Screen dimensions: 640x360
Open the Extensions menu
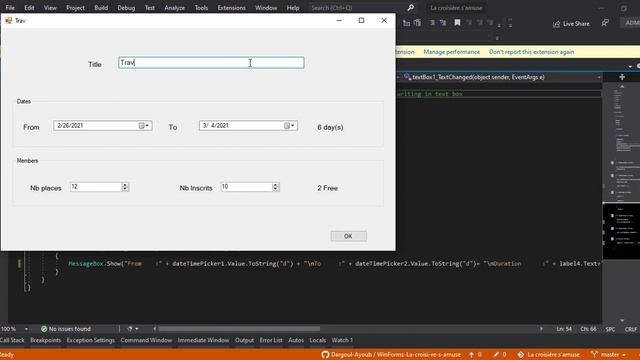(x=231, y=8)
